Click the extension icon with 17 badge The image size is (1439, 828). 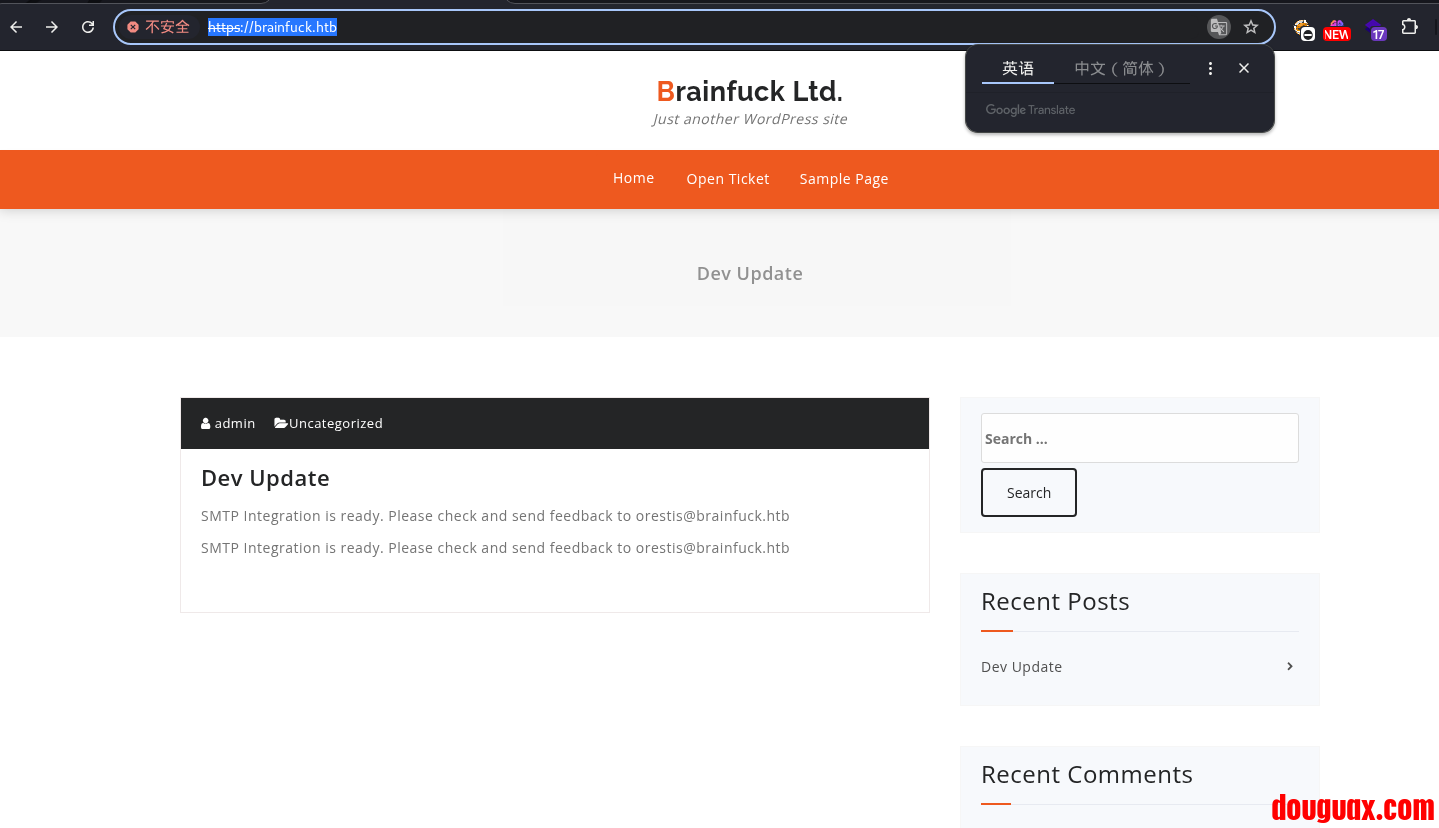1375,29
